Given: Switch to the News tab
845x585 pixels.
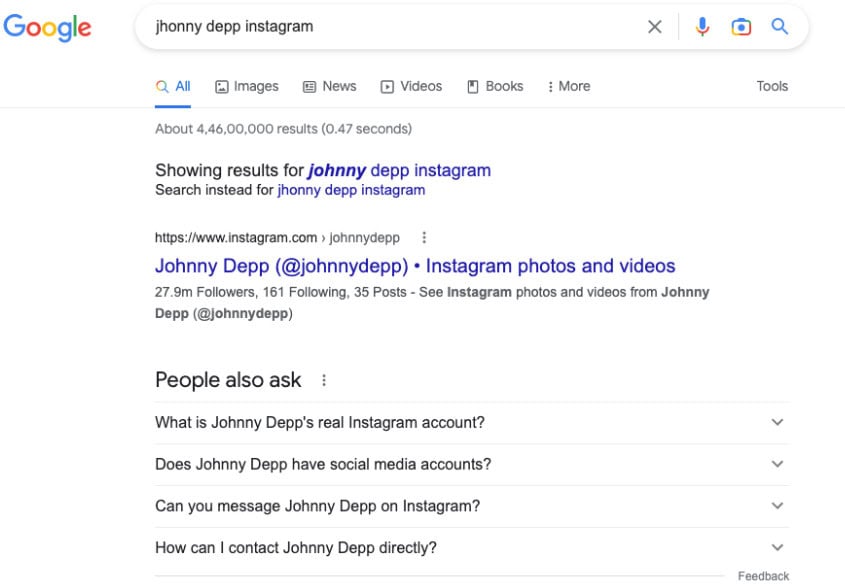Looking at the screenshot, I should [329, 86].
